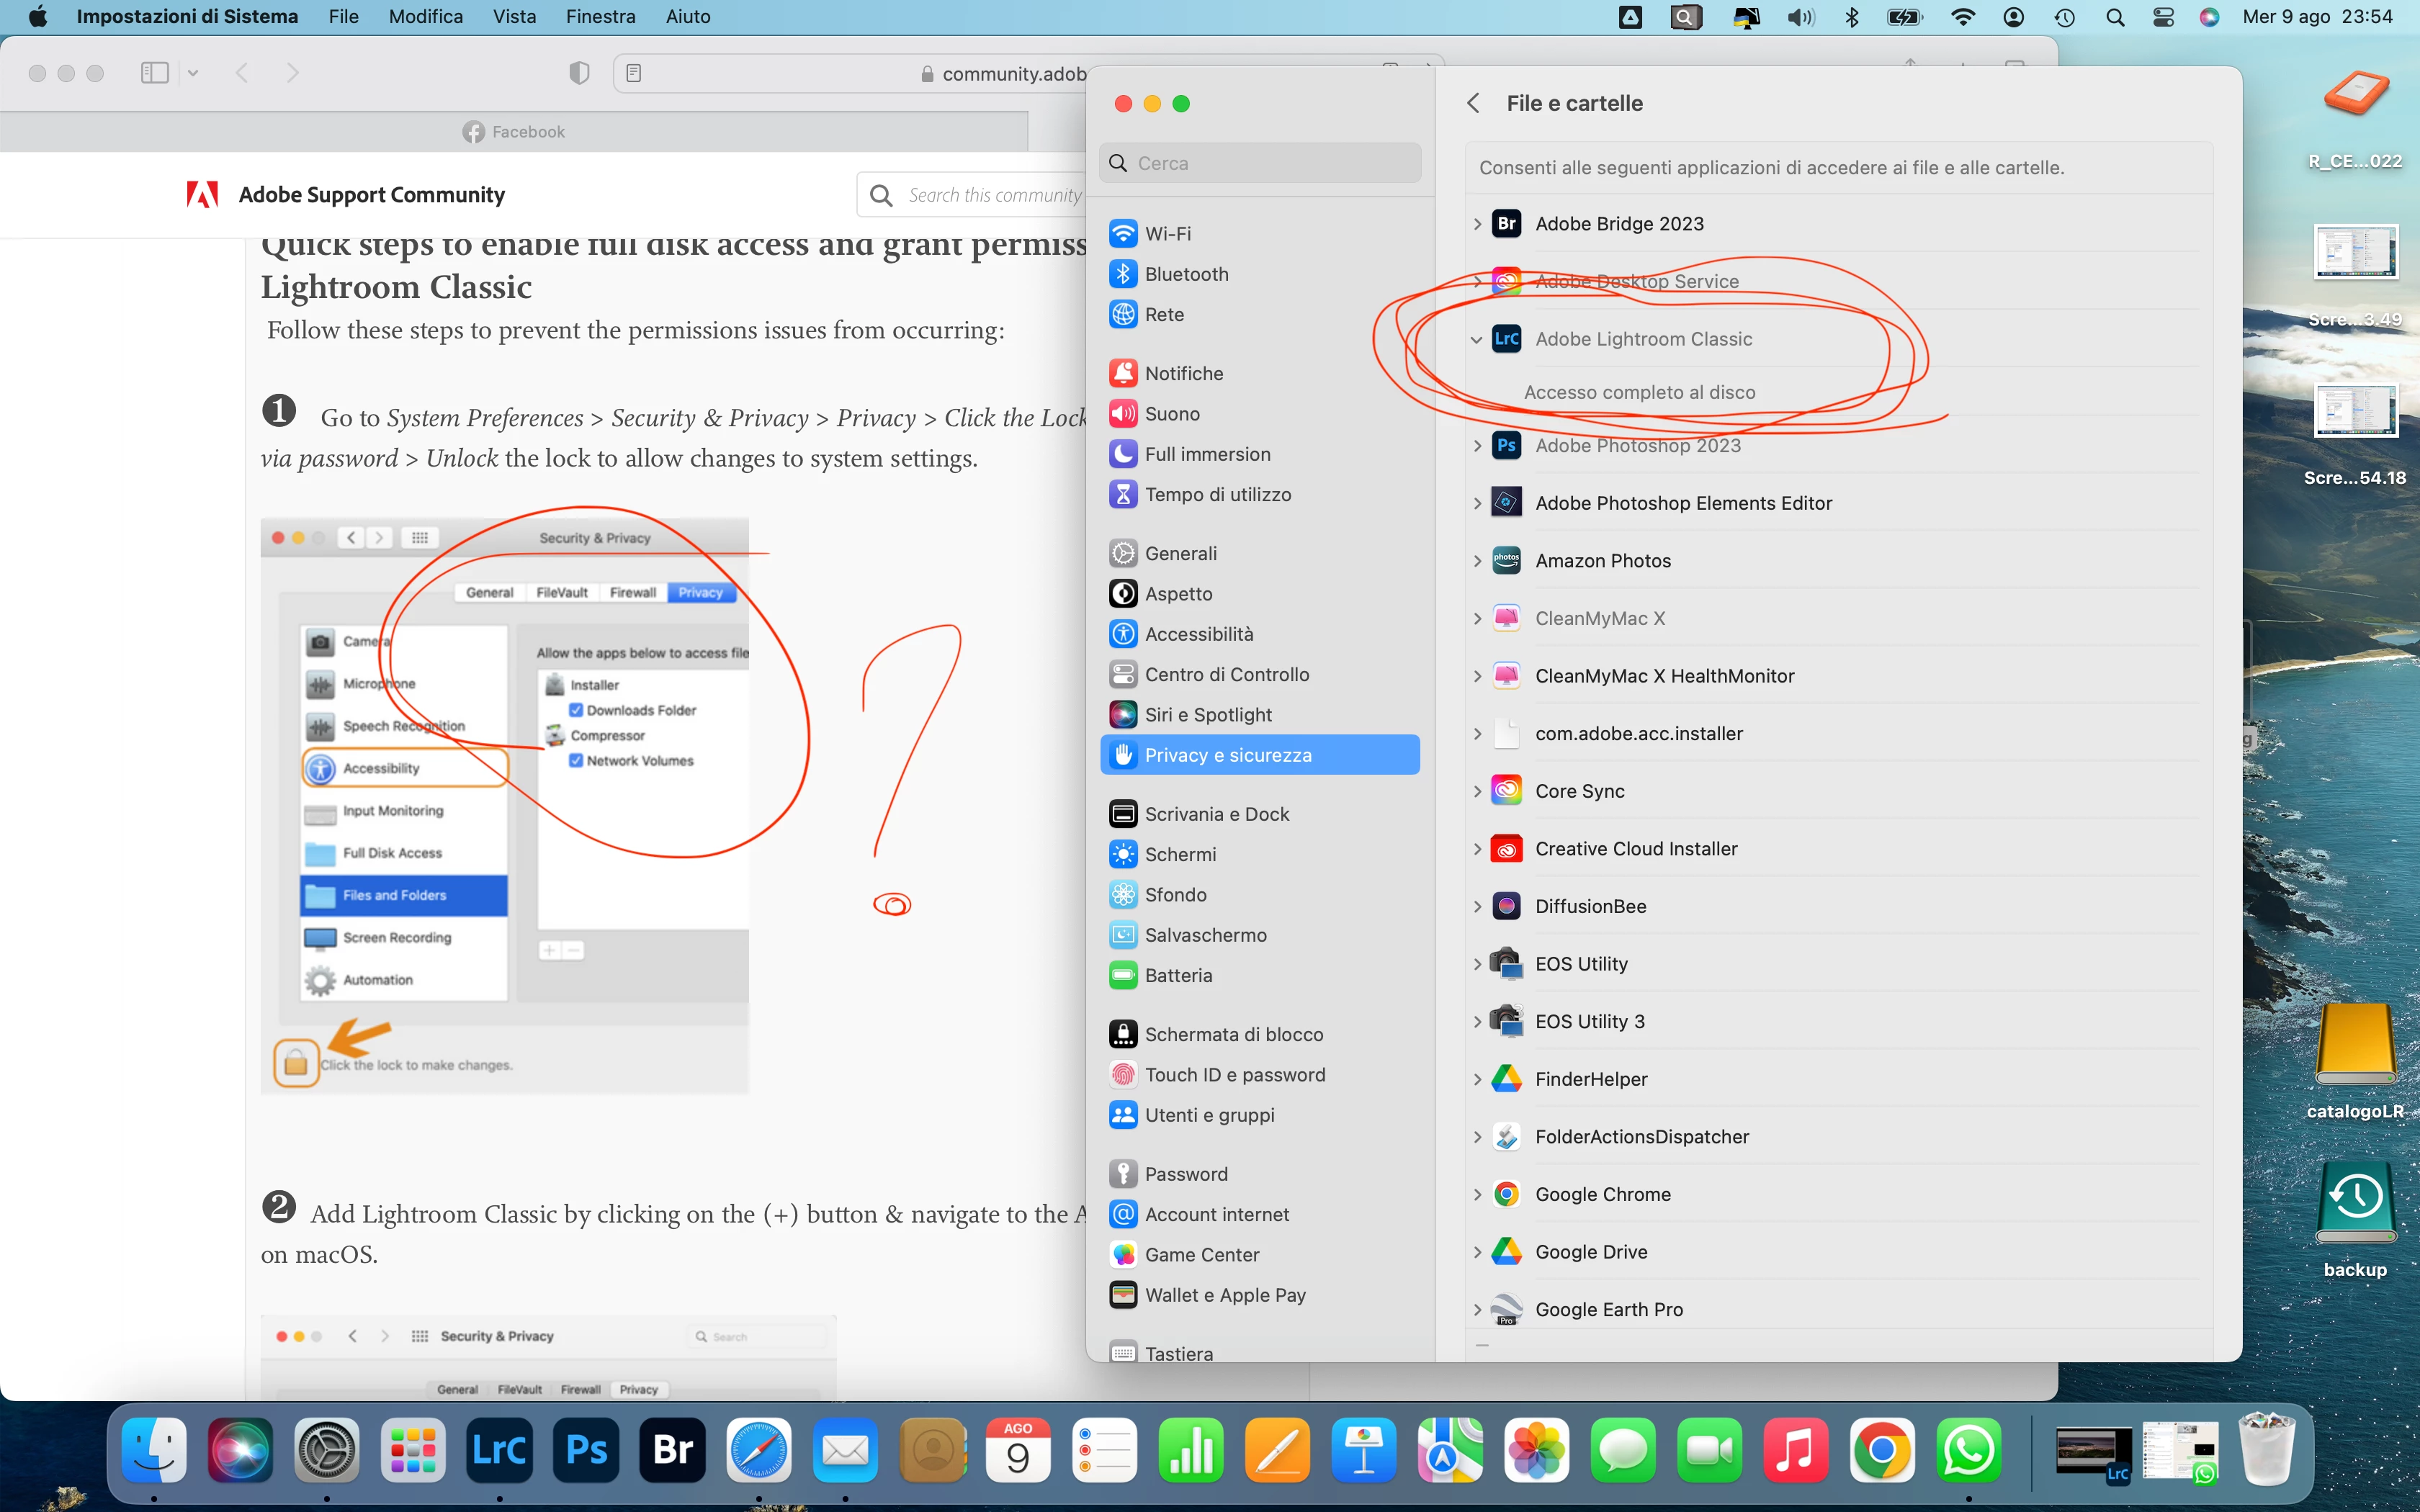
Task: Select Bluetooth in the settings sidebar
Action: (1186, 274)
